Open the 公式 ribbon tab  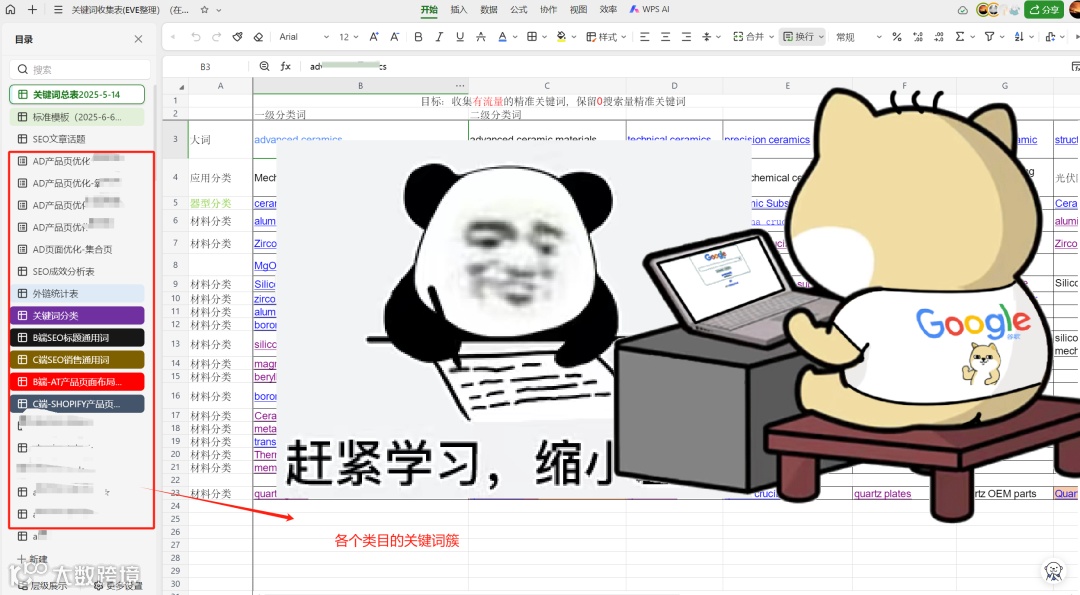519,10
